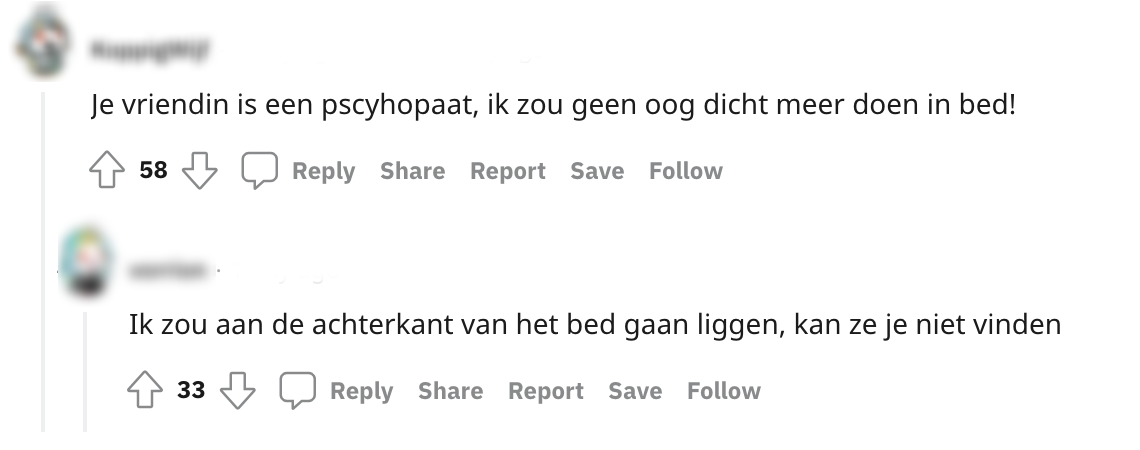
Task: Downvote the comment with 58 points
Action: pos(200,171)
